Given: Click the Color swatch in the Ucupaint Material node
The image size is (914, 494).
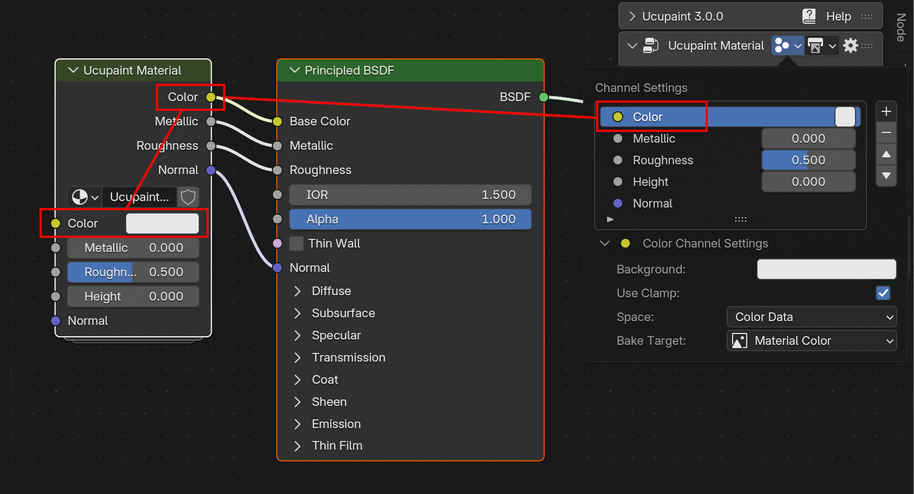Looking at the screenshot, I should (x=162, y=223).
